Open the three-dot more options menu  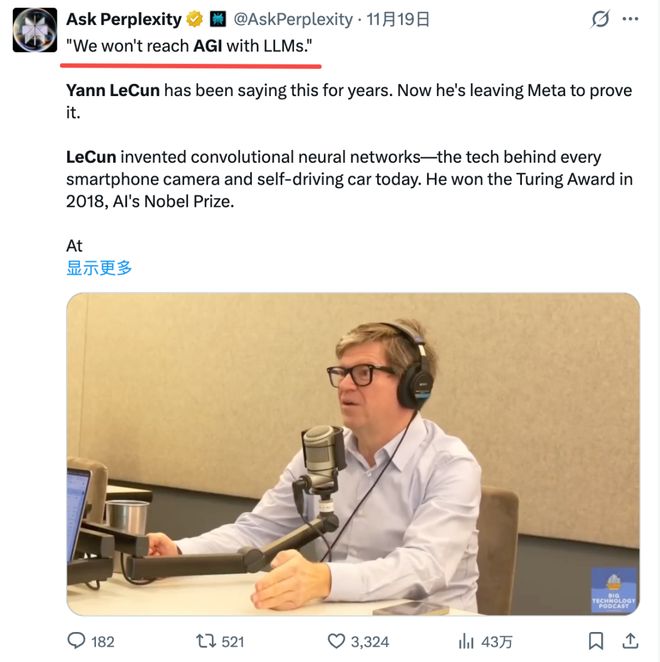[630, 19]
